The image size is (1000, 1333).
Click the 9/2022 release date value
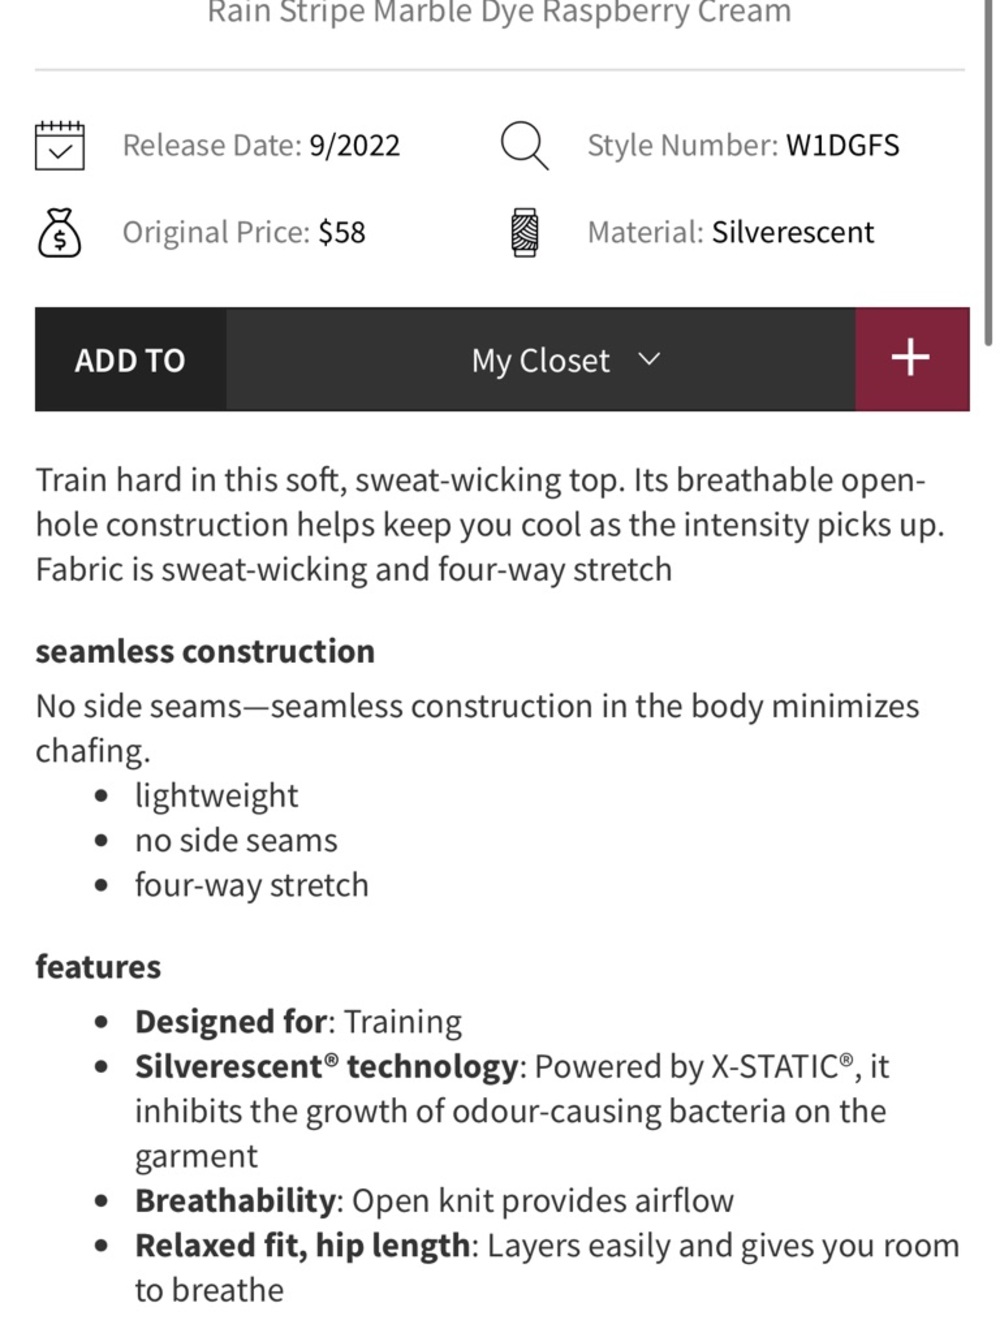click(x=355, y=146)
